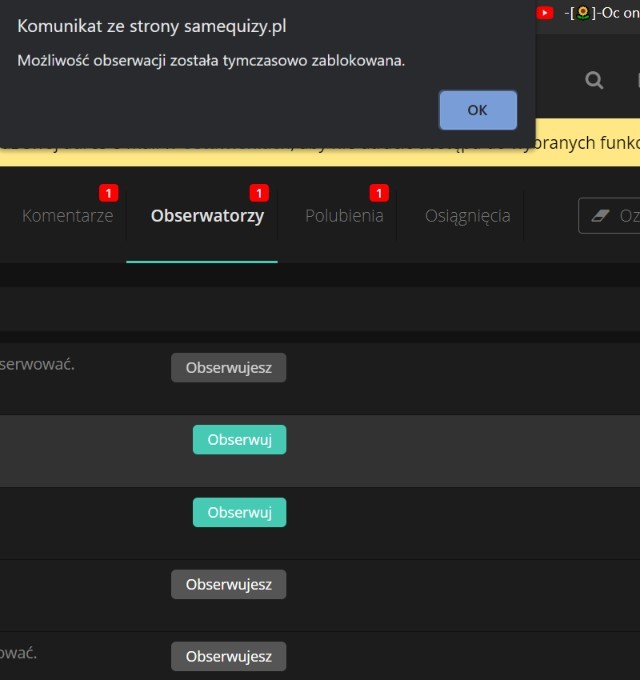Viewport: 640px width, 680px height.
Task: Open the Polubienia tab
Action: tap(344, 216)
